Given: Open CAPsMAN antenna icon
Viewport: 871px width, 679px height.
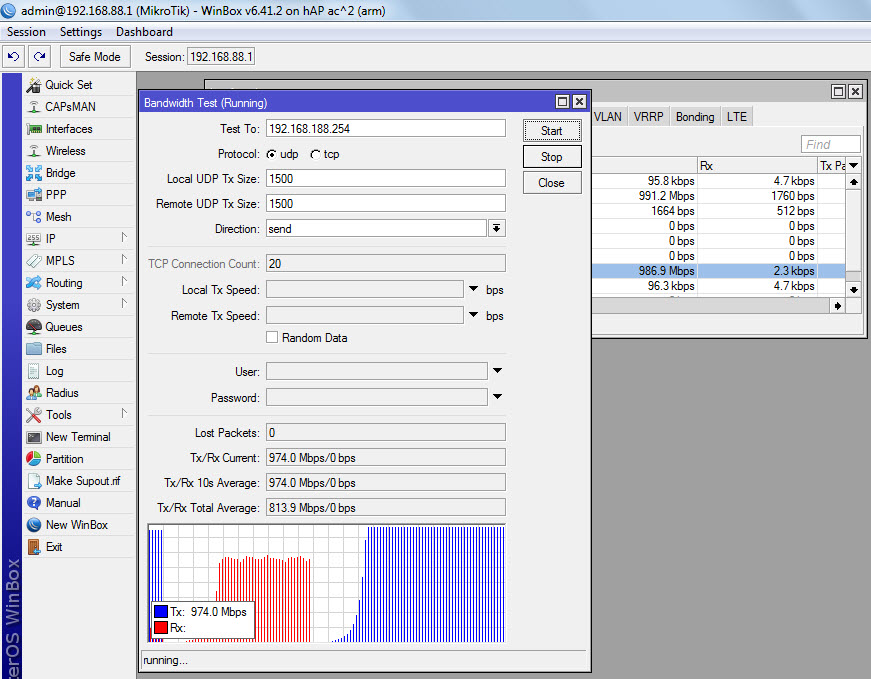Looking at the screenshot, I should (34, 107).
